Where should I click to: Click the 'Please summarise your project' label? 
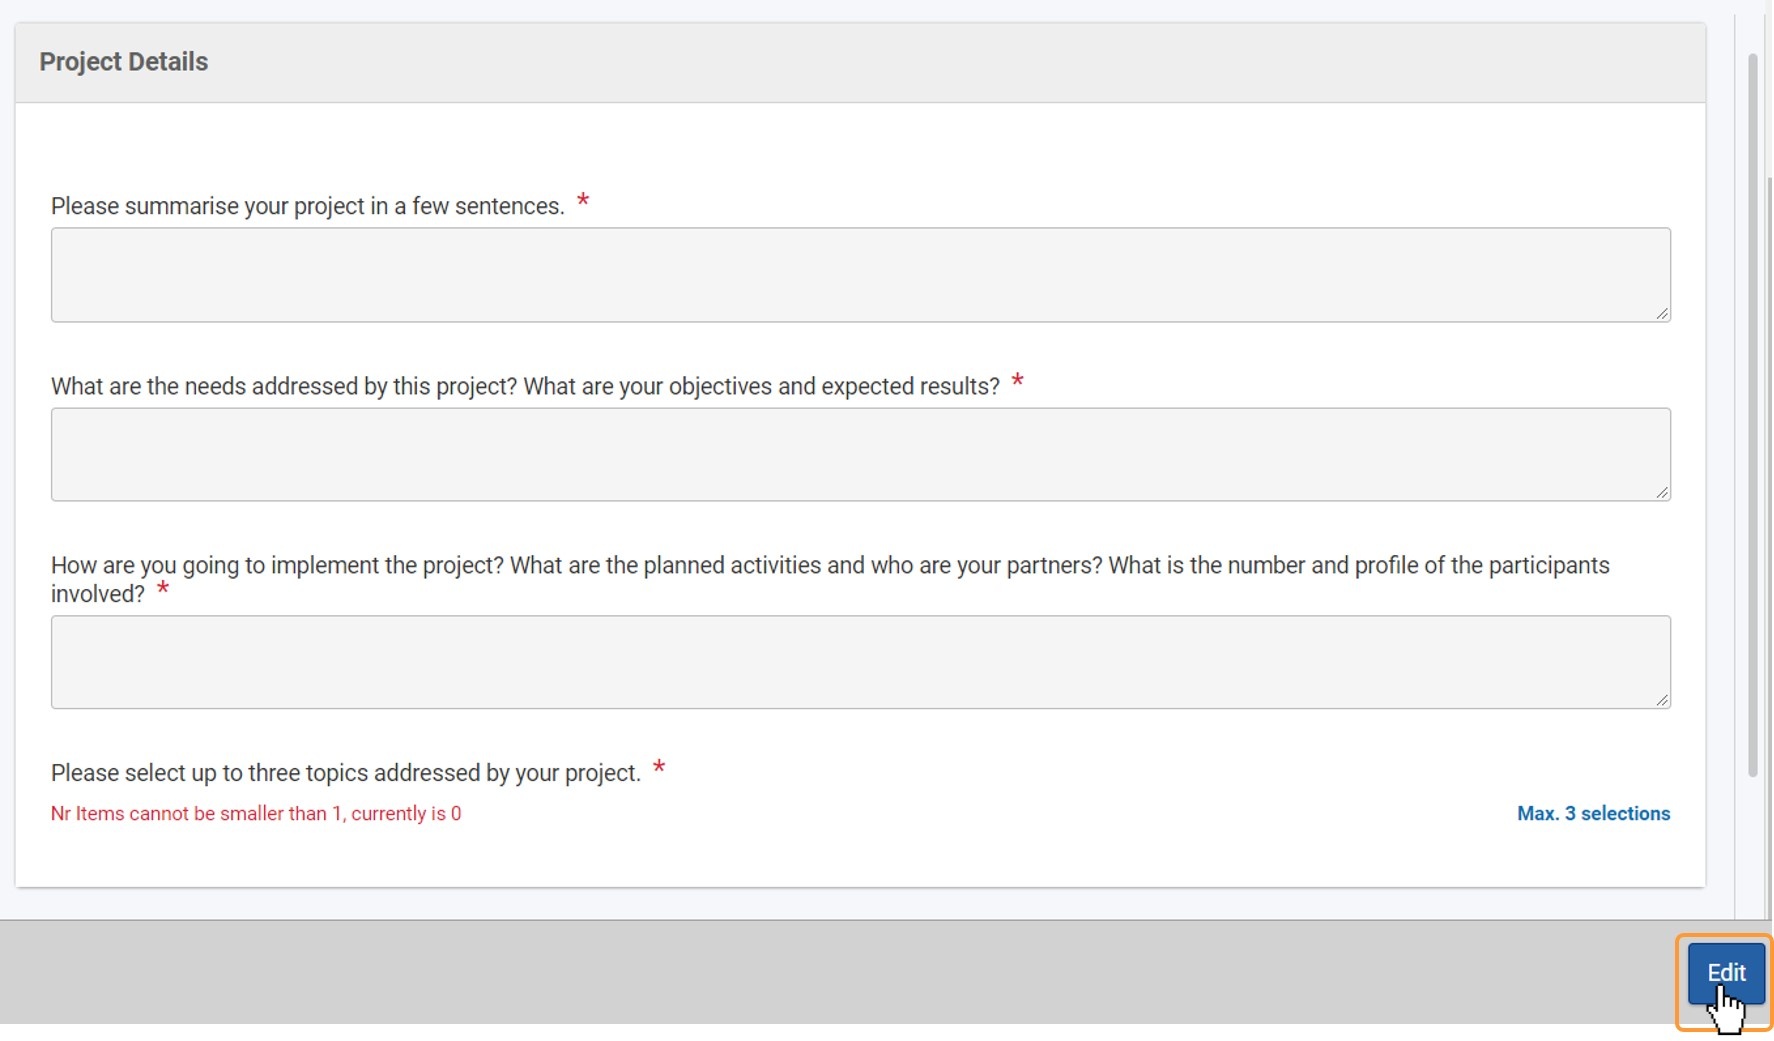(x=308, y=206)
